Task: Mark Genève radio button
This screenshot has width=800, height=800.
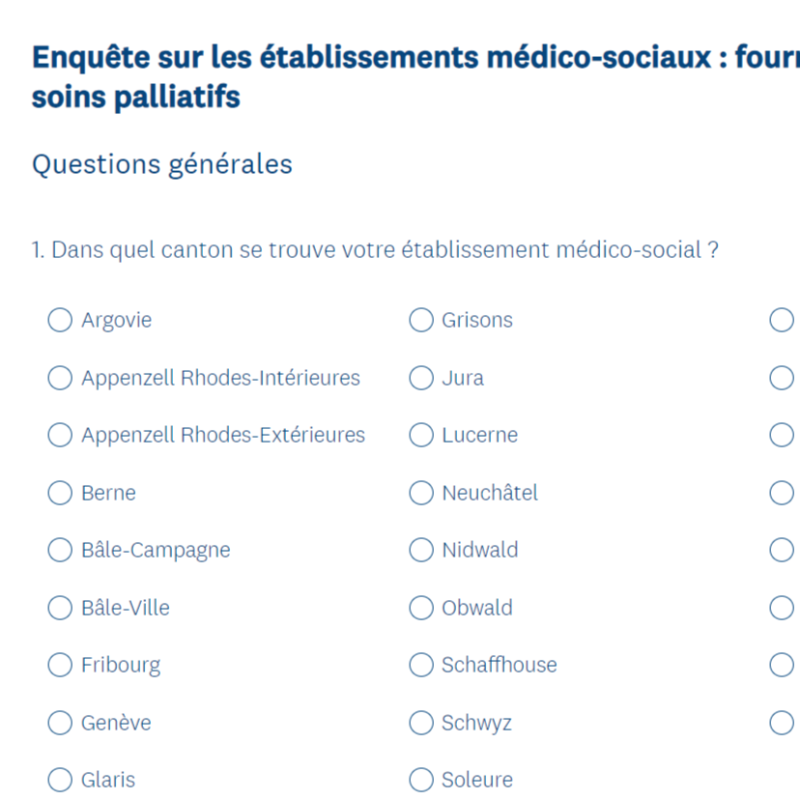Action: (60, 722)
